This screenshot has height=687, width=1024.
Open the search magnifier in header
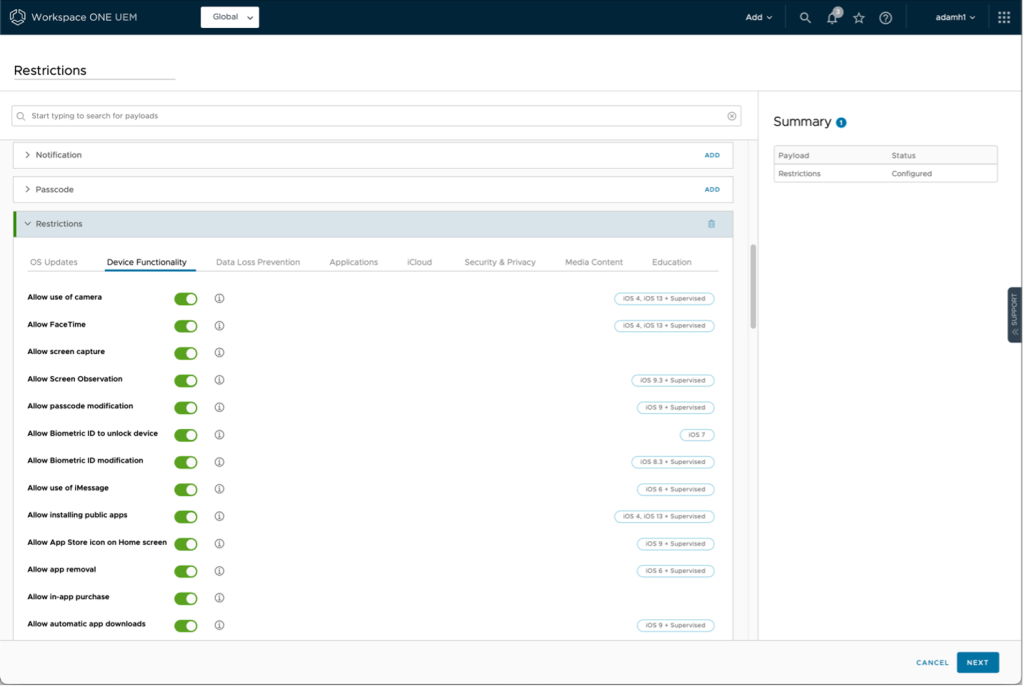(805, 18)
